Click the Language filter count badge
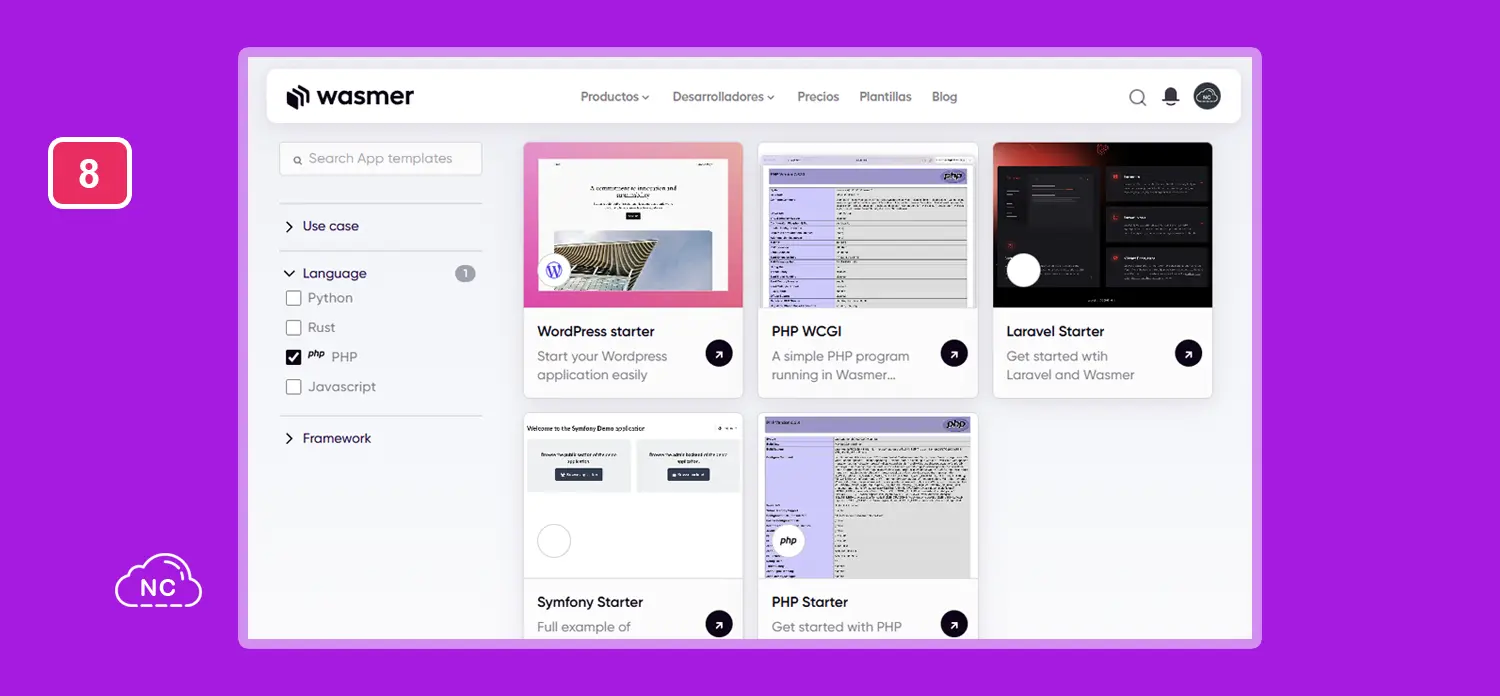The height and width of the screenshot is (696, 1500). click(465, 273)
